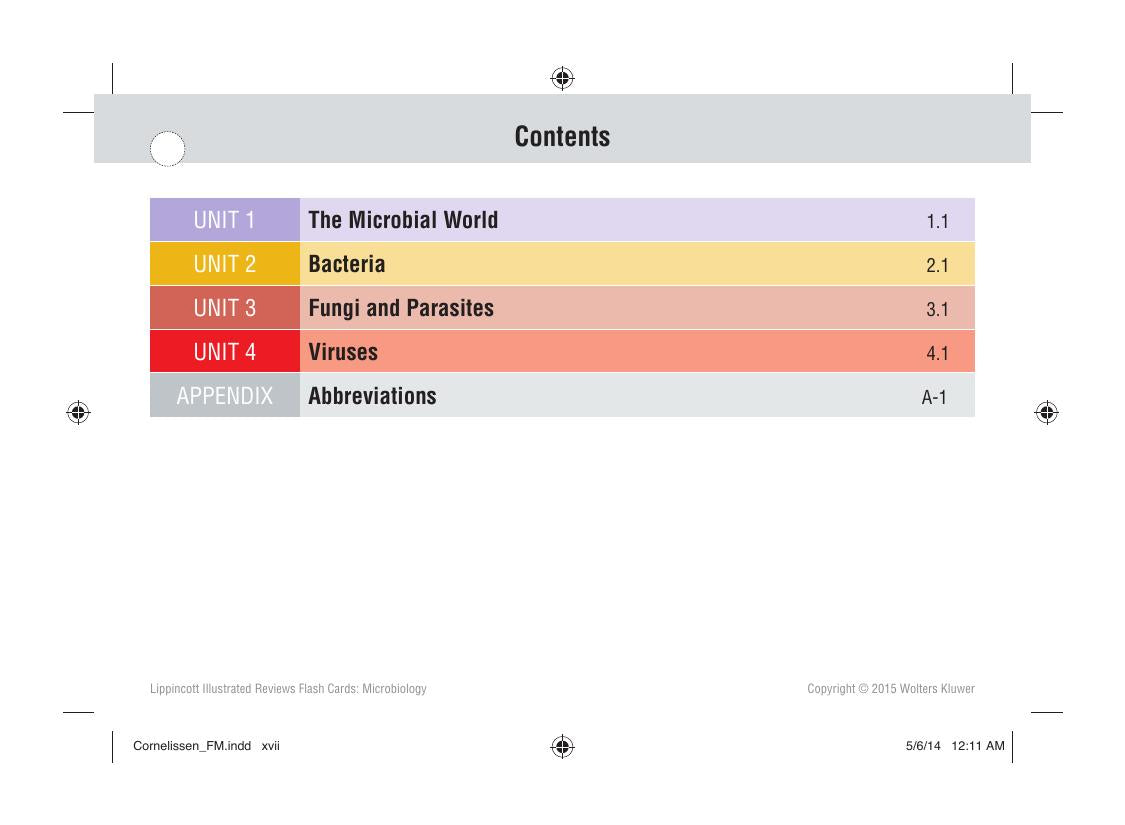Click page number 1.1
Screen dimensions: 1125x825
(x=937, y=221)
